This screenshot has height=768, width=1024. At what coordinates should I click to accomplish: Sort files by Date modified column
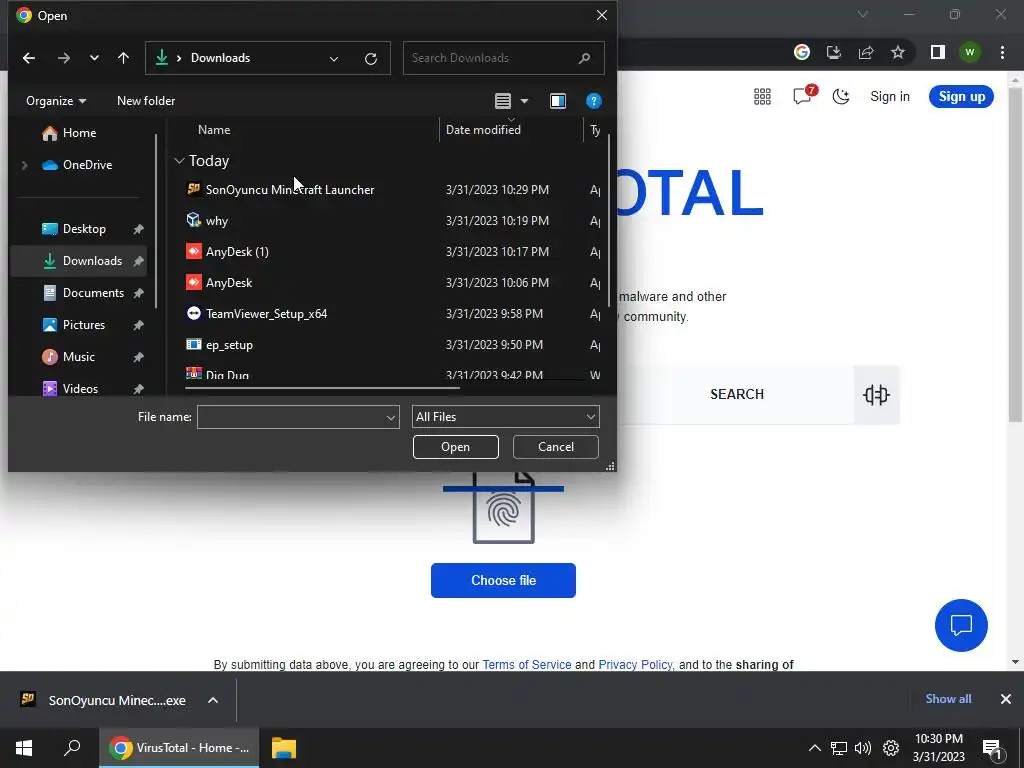(483, 130)
